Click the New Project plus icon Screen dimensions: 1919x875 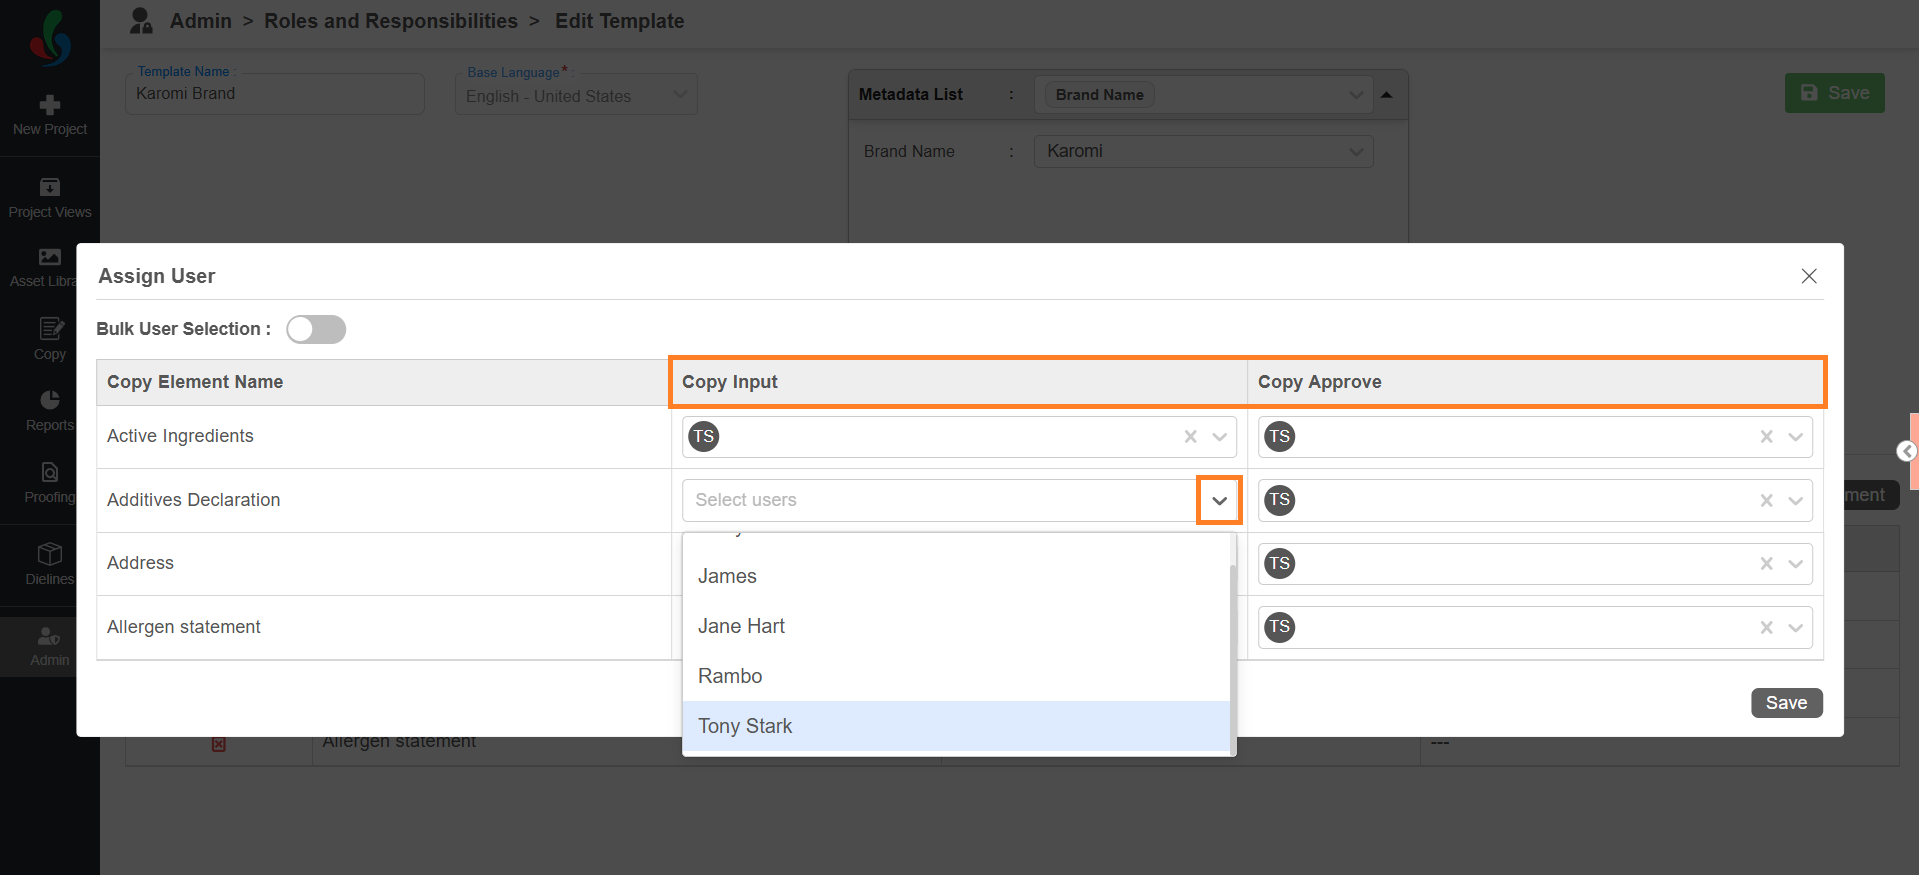point(50,105)
